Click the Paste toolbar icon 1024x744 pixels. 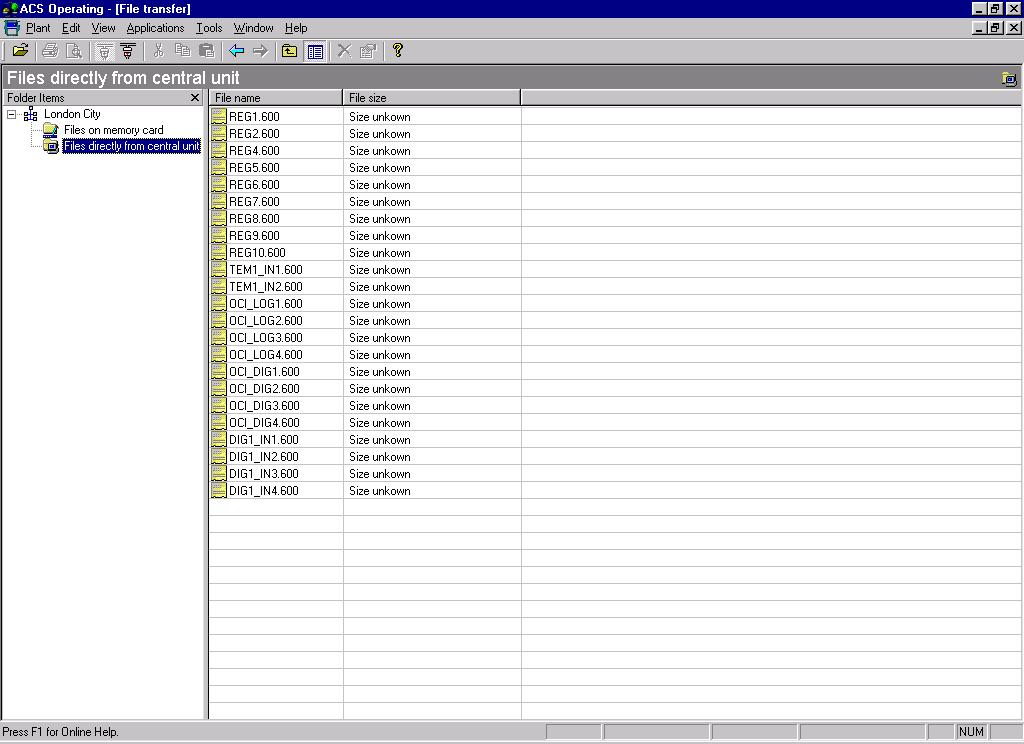(206, 50)
